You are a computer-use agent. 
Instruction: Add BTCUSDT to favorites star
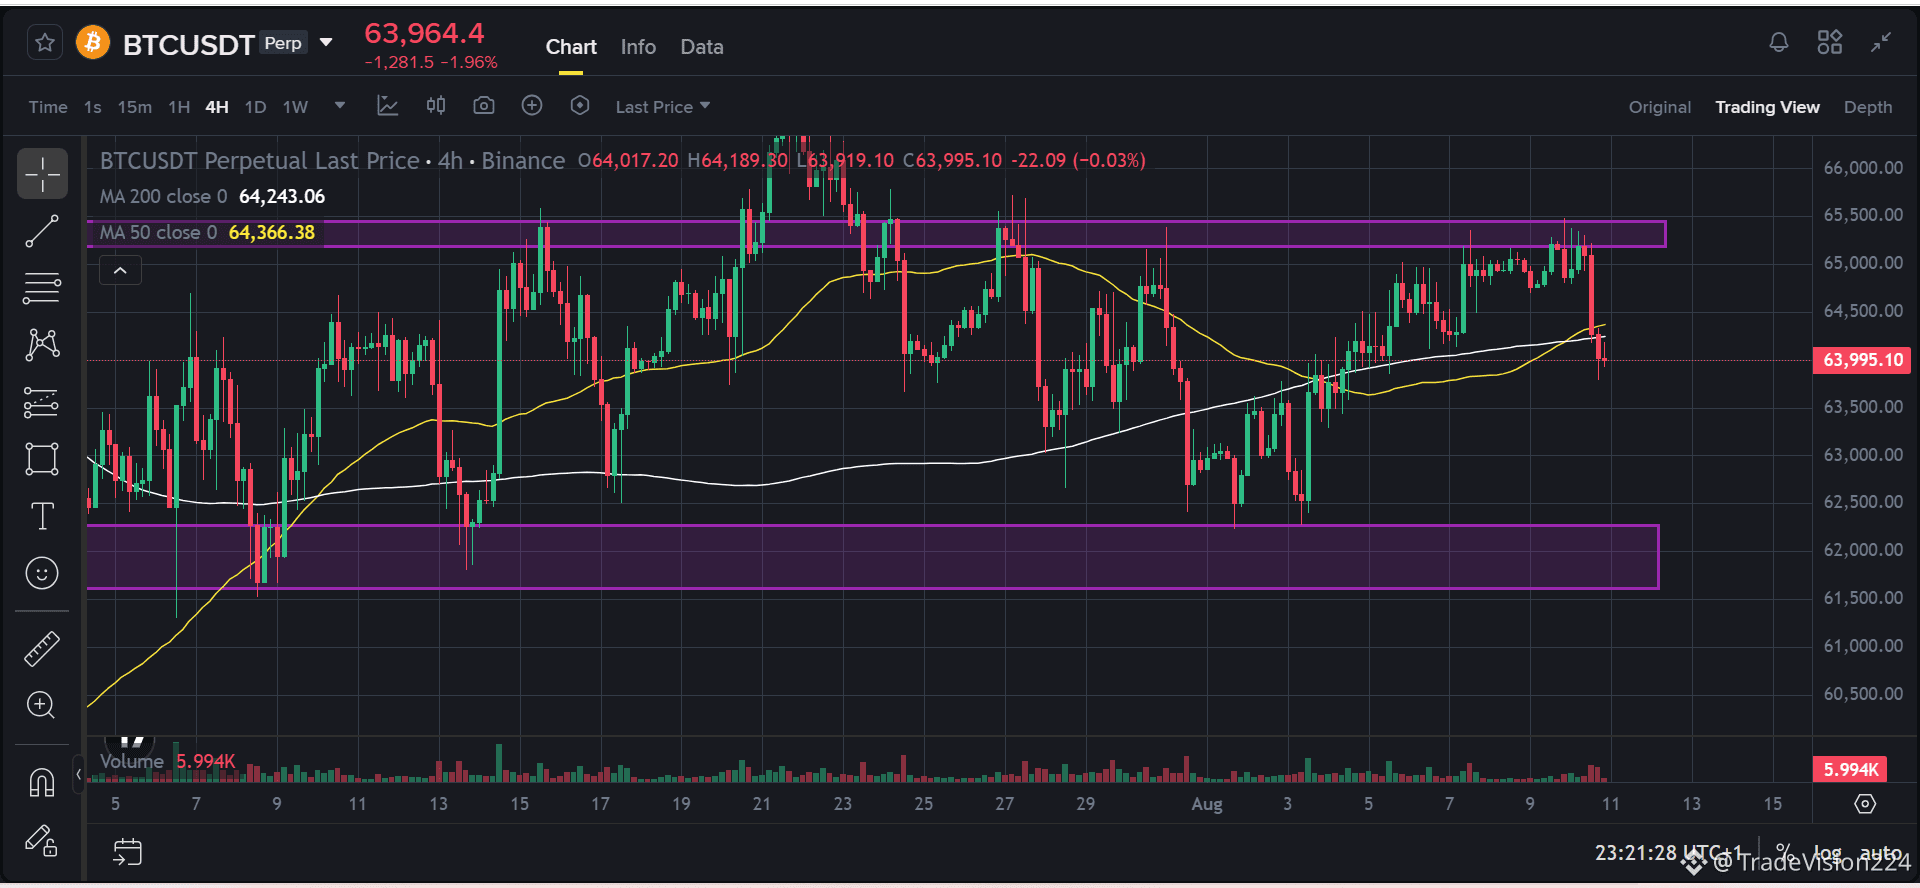pyautogui.click(x=44, y=43)
